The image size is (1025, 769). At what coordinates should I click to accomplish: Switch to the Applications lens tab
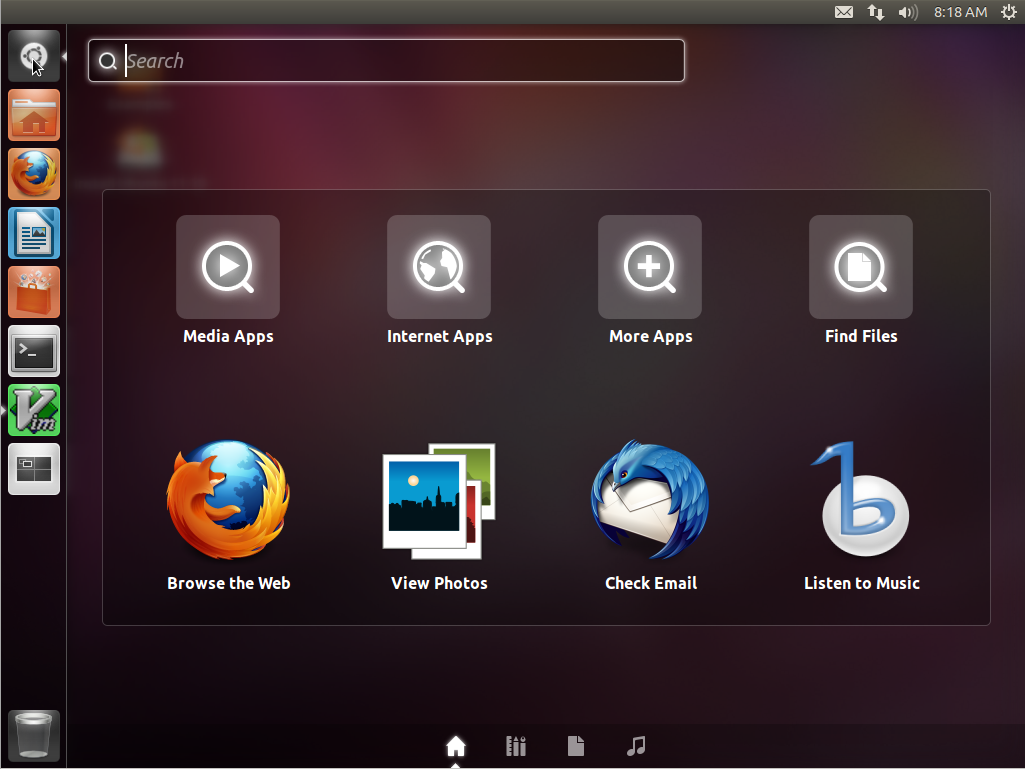pyautogui.click(x=516, y=746)
